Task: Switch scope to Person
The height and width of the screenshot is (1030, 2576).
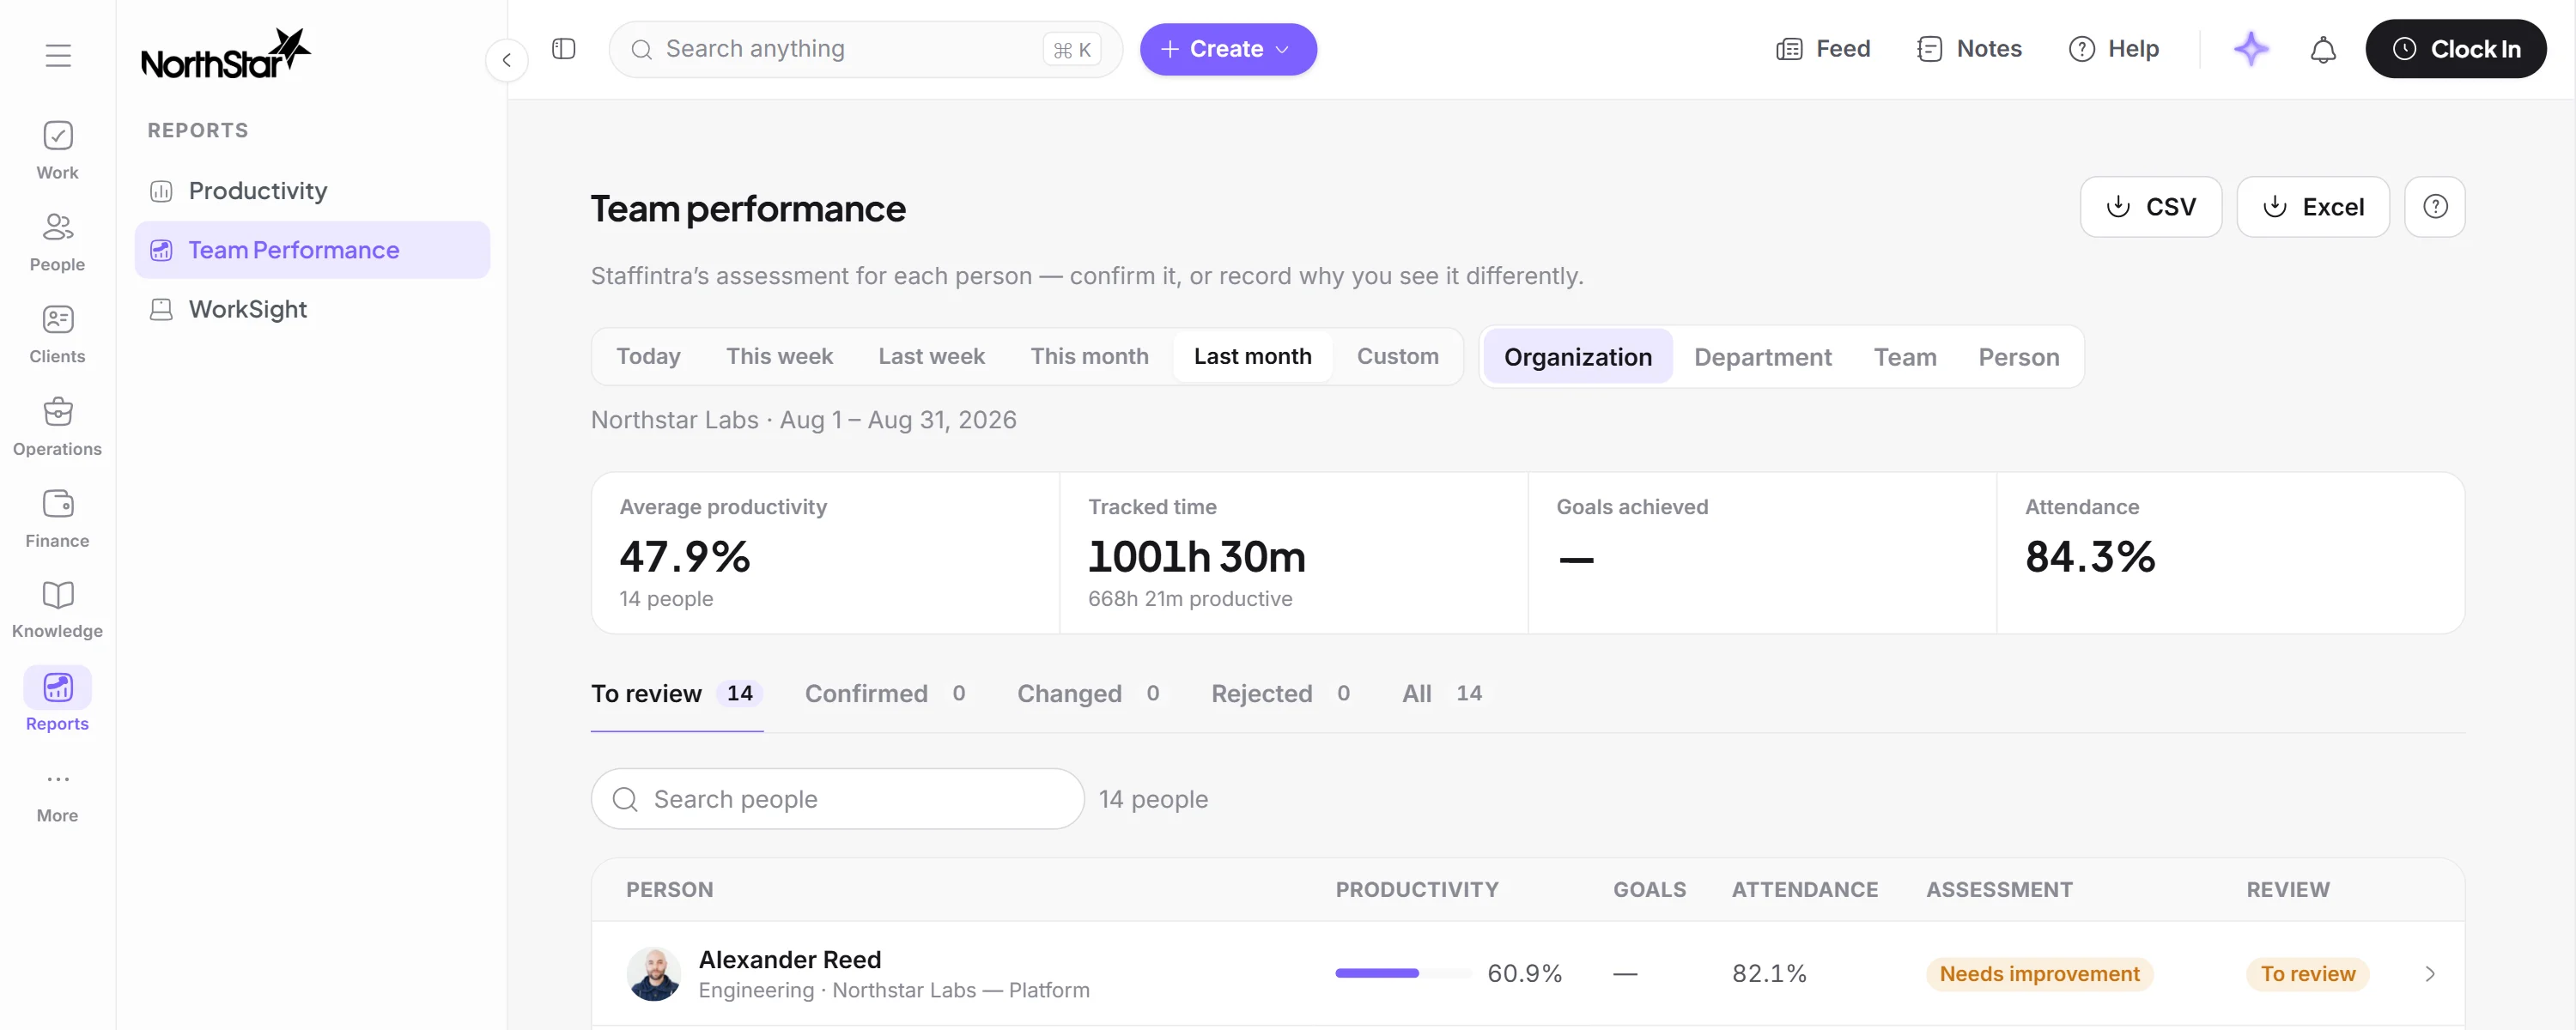Action: (2018, 357)
